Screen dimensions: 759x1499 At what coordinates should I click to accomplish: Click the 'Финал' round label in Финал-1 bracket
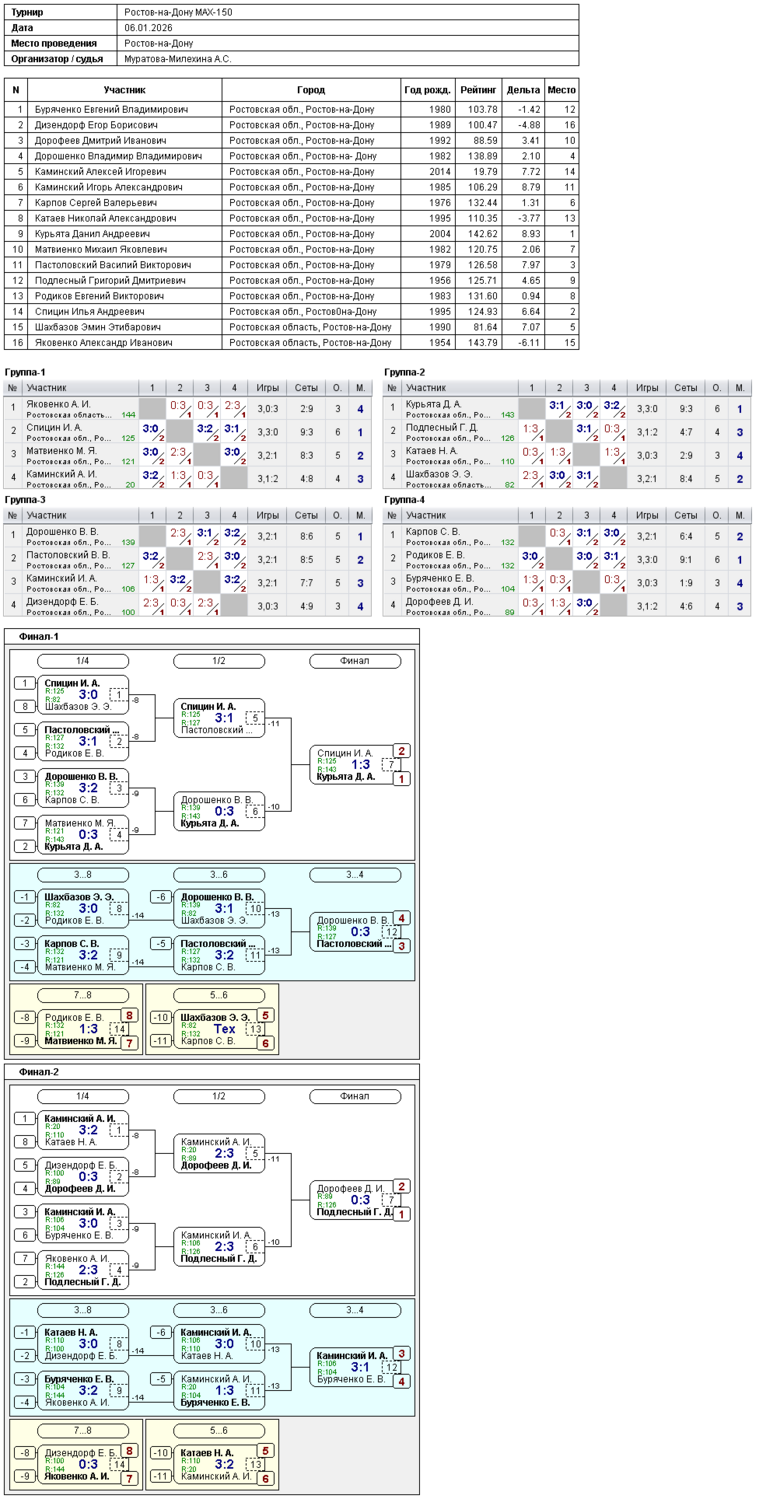(x=355, y=661)
